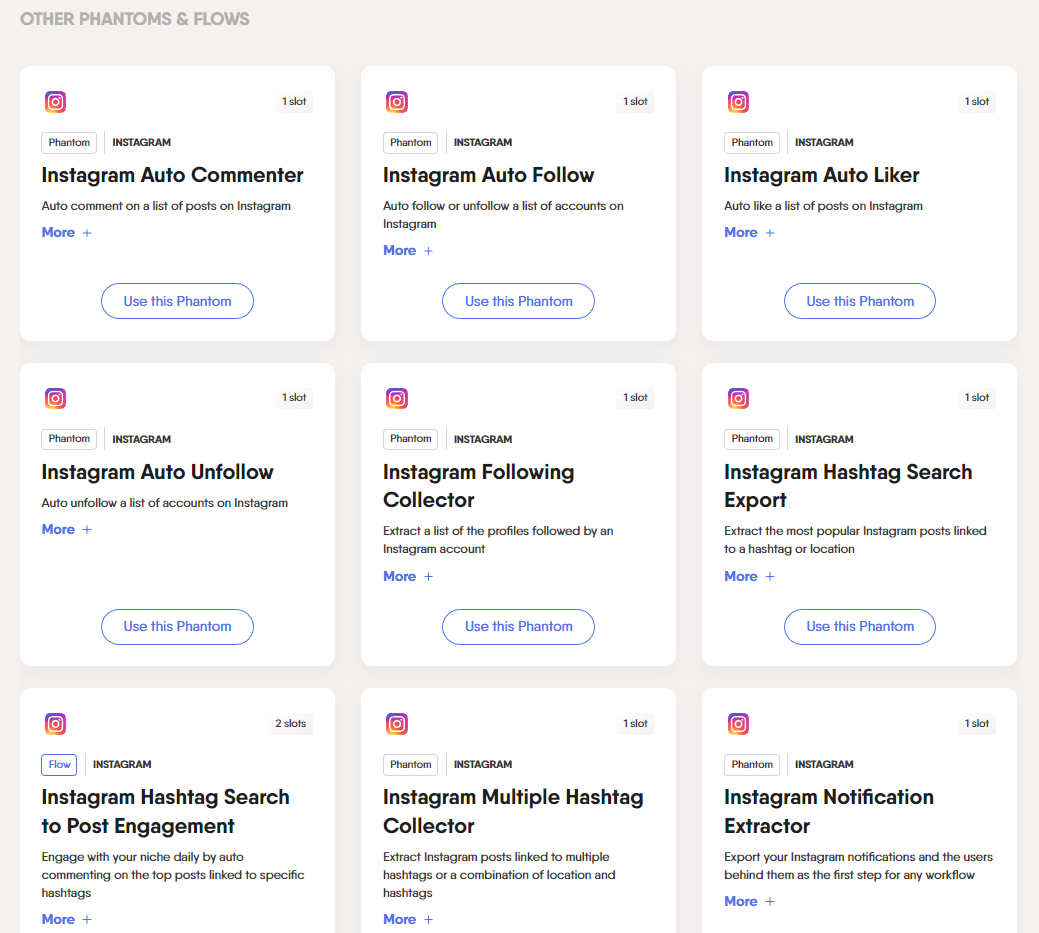Image resolution: width=1039 pixels, height=933 pixels.
Task: Click 1 slot badge on Notification Extractor card
Action: coord(977,724)
